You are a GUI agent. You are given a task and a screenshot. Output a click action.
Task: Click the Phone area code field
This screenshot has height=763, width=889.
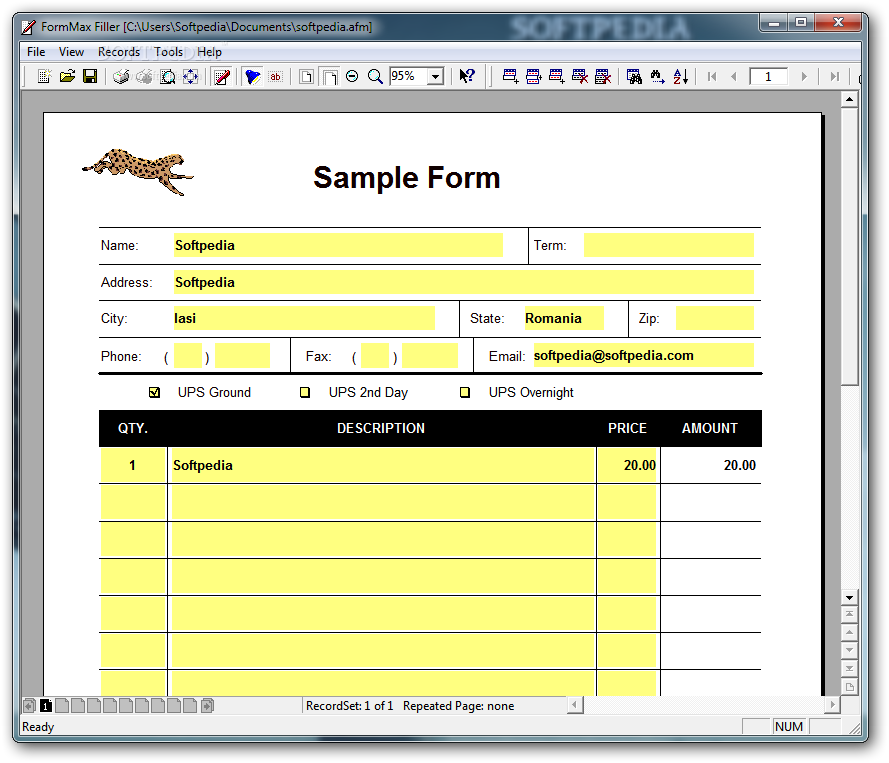tap(188, 356)
